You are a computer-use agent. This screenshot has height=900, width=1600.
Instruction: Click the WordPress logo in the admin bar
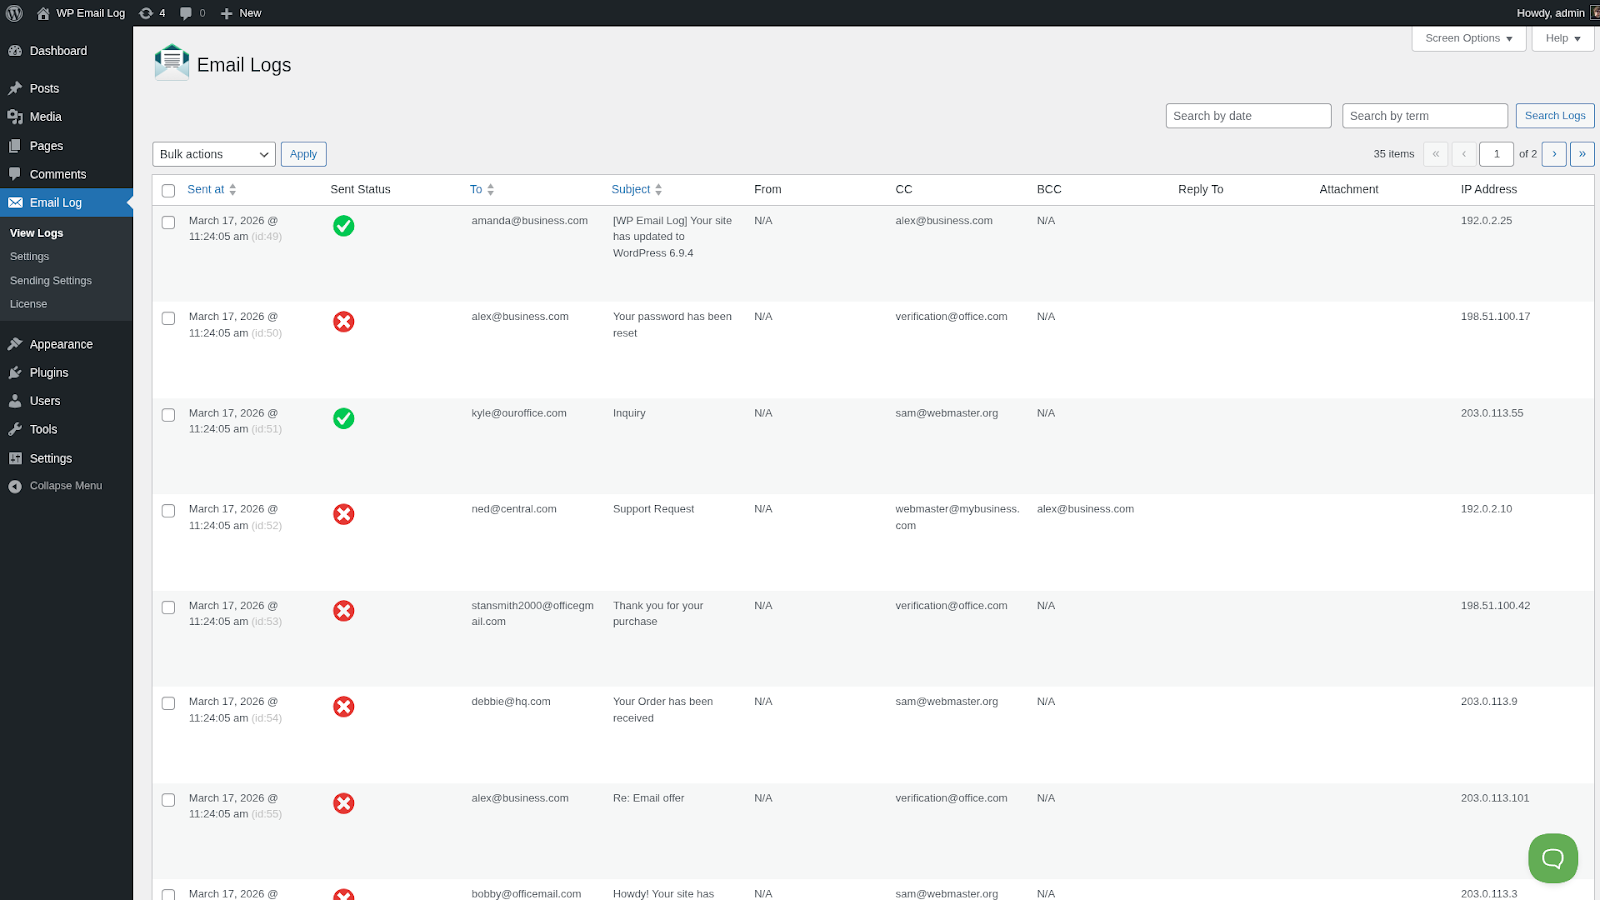pos(13,13)
